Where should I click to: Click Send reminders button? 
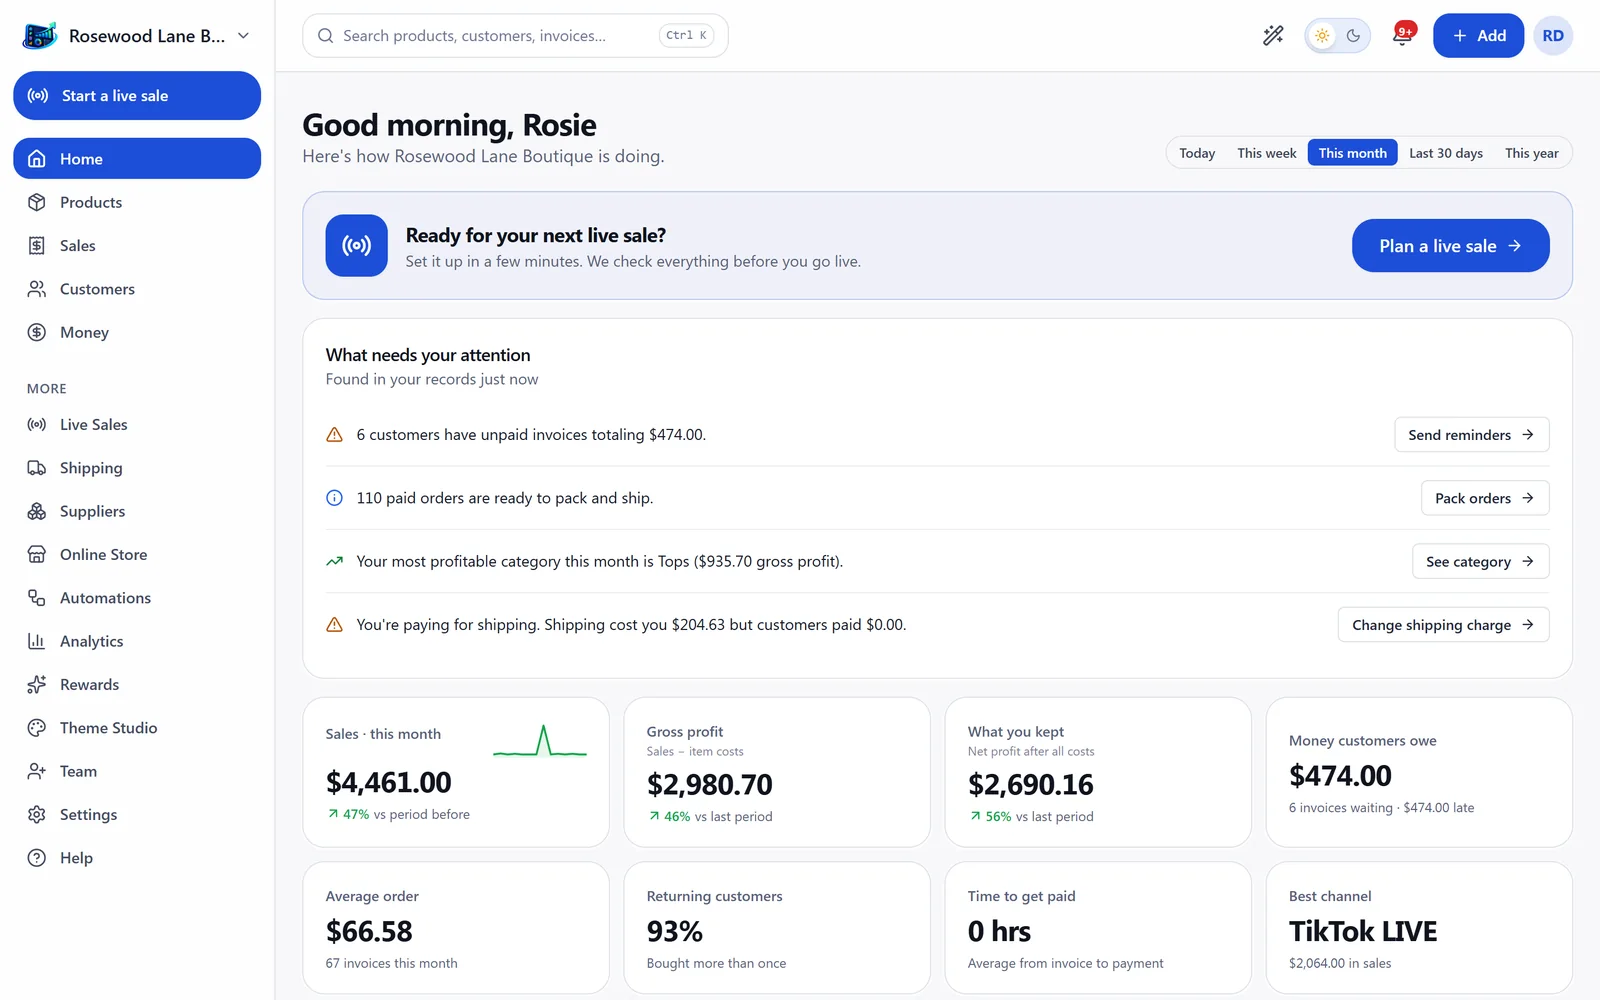click(1472, 435)
